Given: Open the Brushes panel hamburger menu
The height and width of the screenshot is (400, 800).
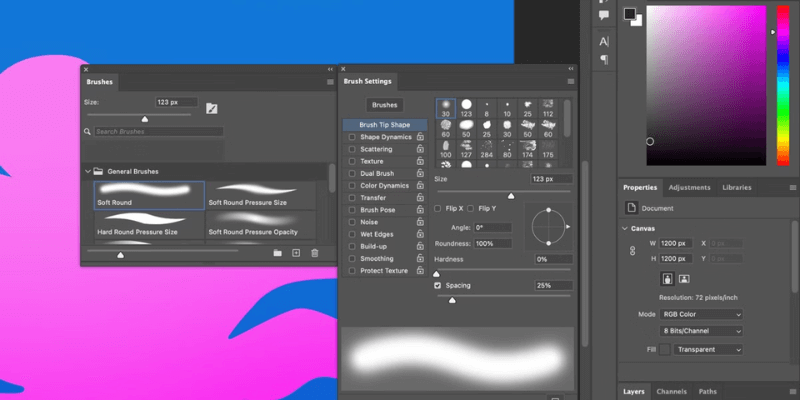Looking at the screenshot, I should pos(329,81).
